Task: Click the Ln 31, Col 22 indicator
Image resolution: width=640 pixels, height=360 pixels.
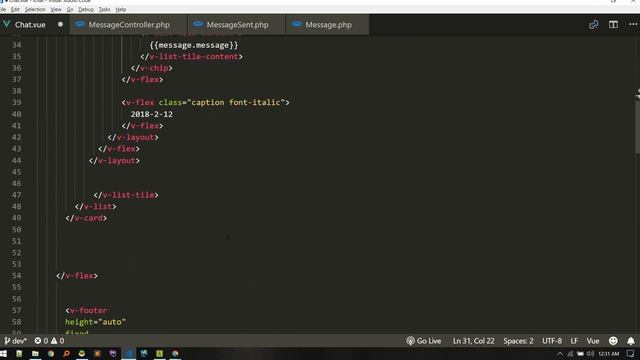Action: [x=473, y=341]
